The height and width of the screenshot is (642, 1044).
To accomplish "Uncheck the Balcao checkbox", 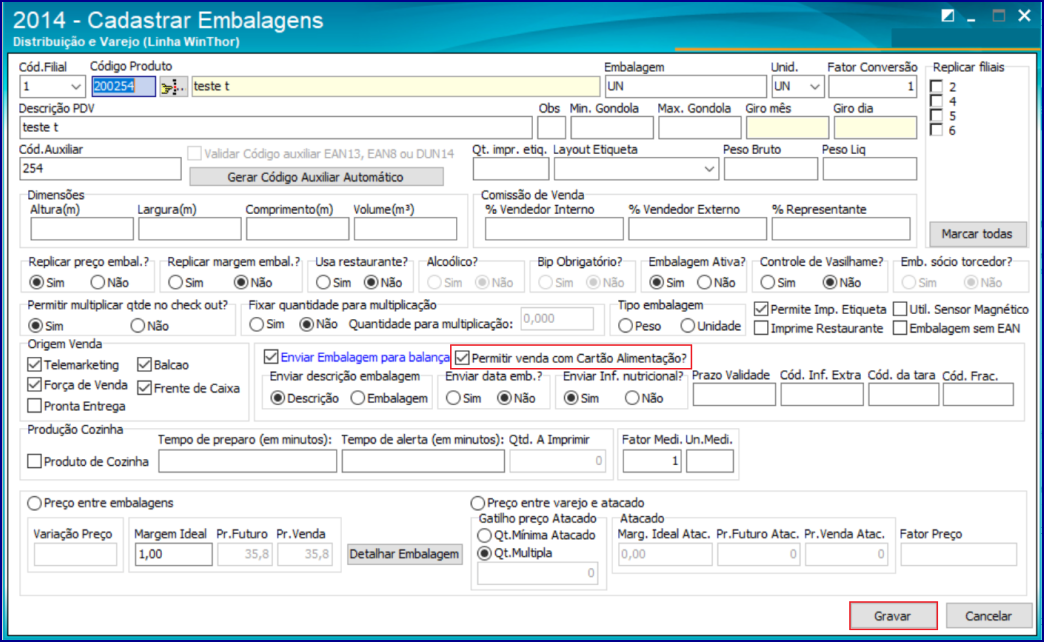I will (x=144, y=365).
